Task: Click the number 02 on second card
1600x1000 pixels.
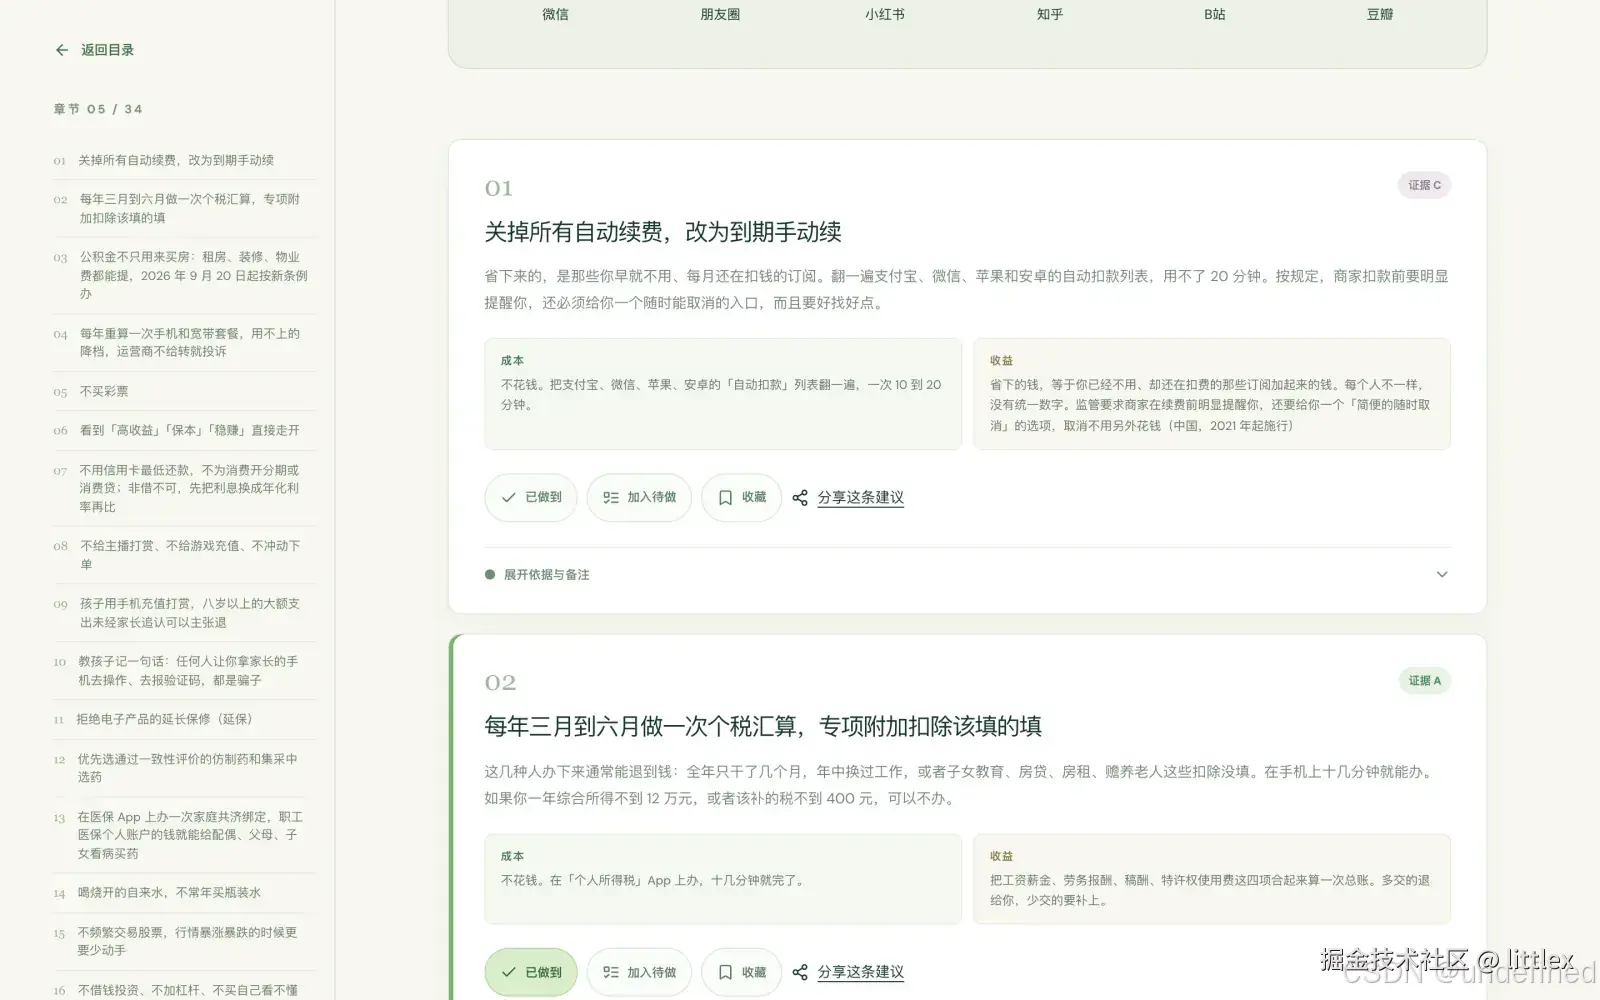Action: tap(500, 682)
